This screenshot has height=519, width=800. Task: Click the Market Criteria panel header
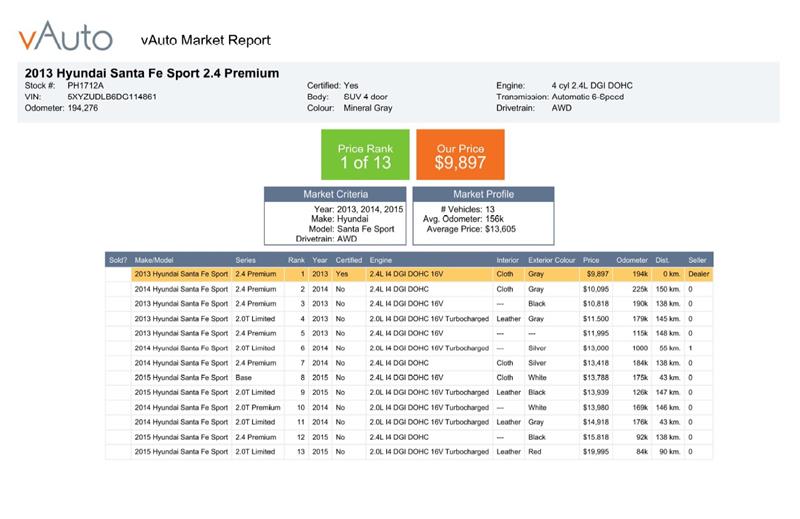click(335, 194)
